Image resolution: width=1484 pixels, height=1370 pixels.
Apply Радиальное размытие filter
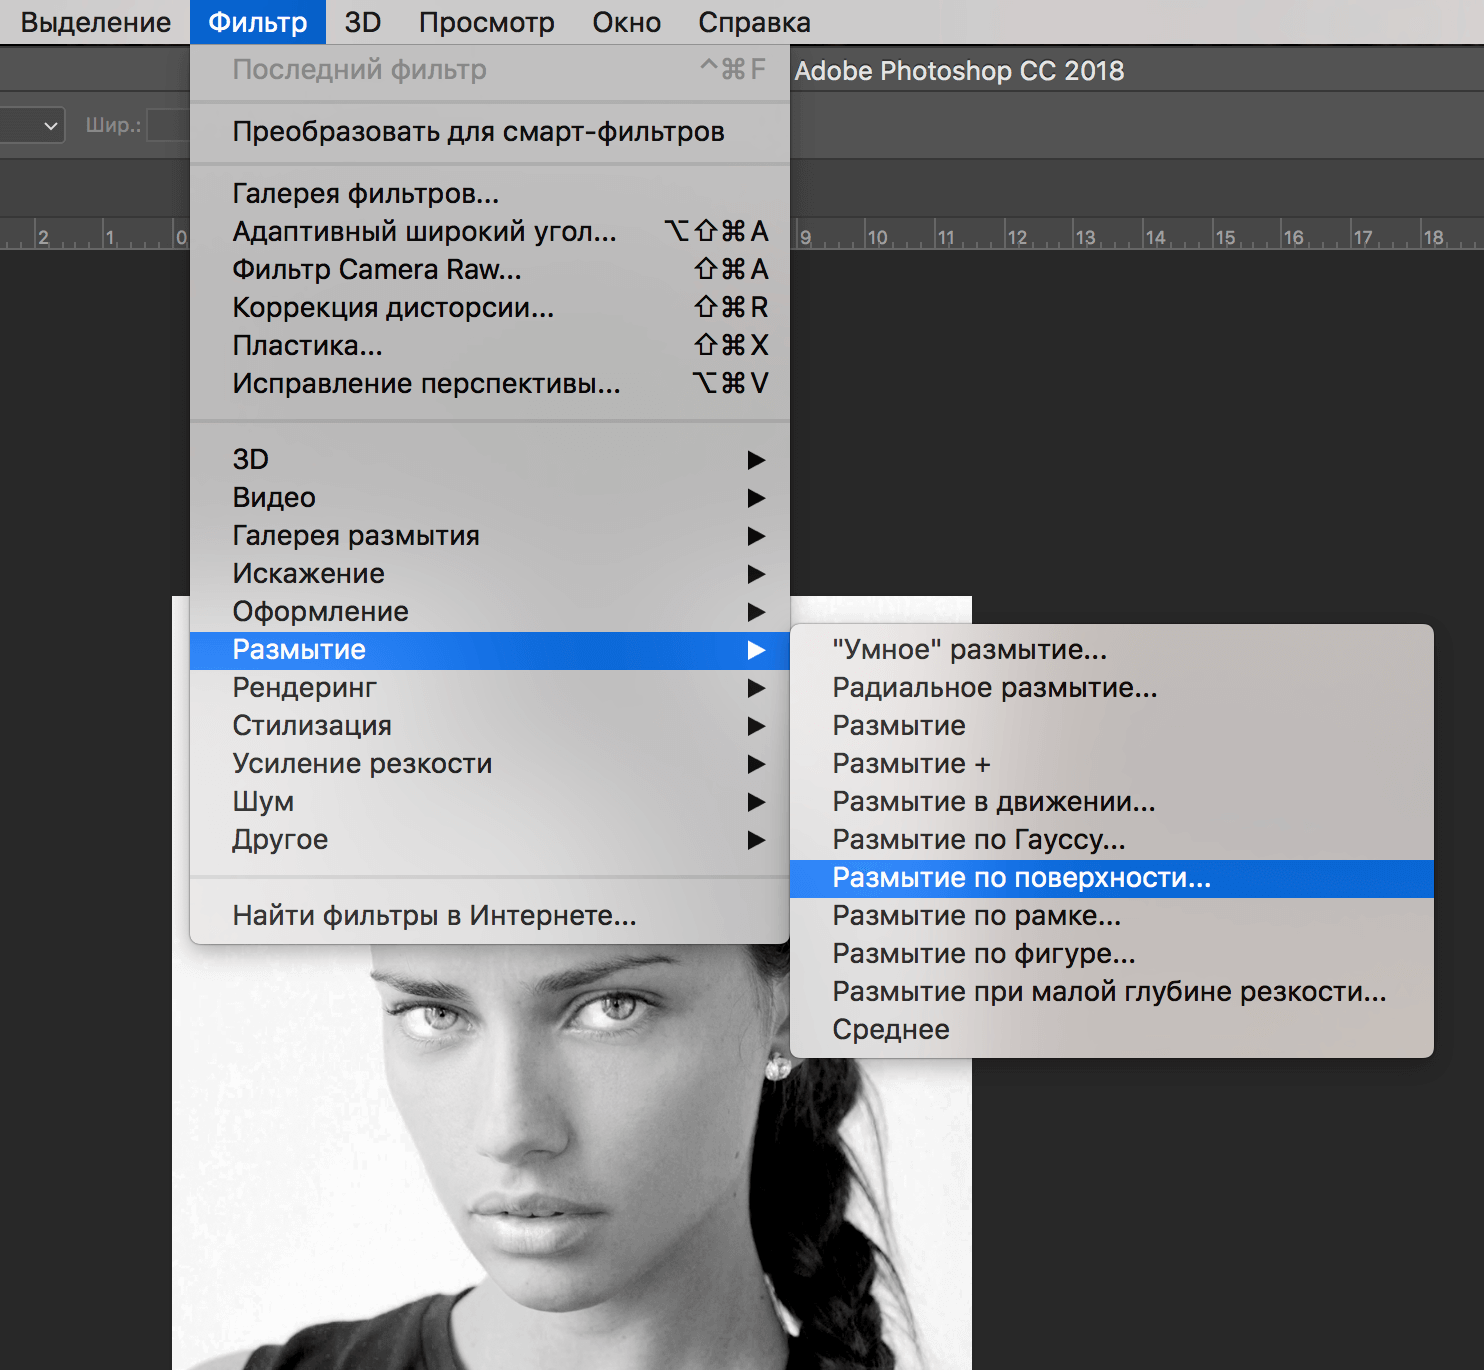(x=994, y=687)
